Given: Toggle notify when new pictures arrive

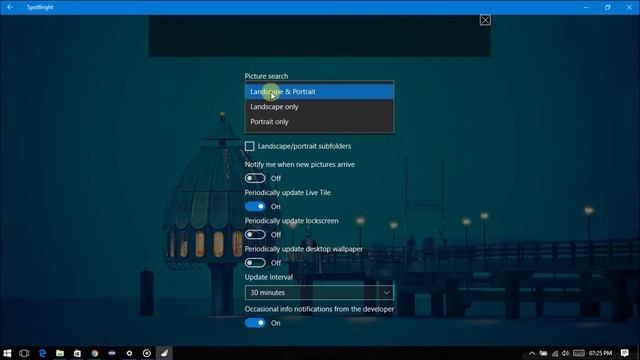Looking at the screenshot, I should 255,178.
